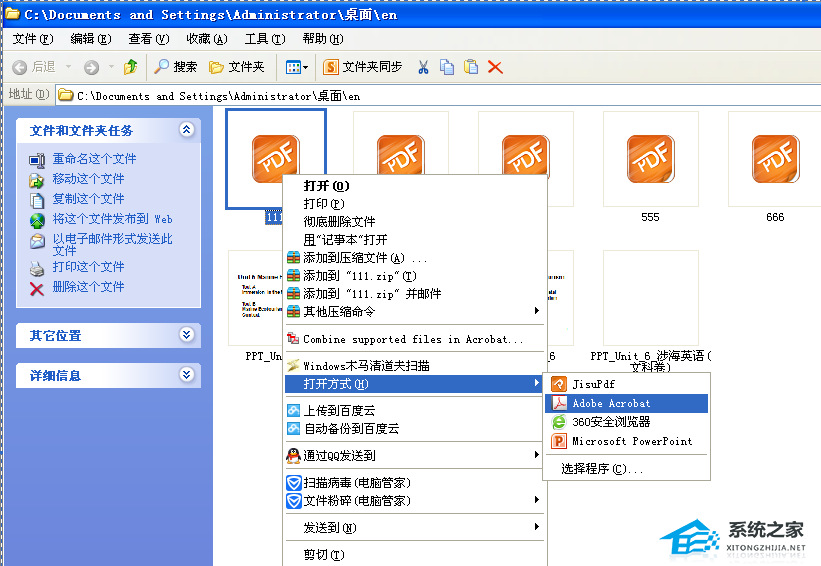The image size is (821, 566).
Task: Click 打开(O) in the context menu
Action: [325, 186]
